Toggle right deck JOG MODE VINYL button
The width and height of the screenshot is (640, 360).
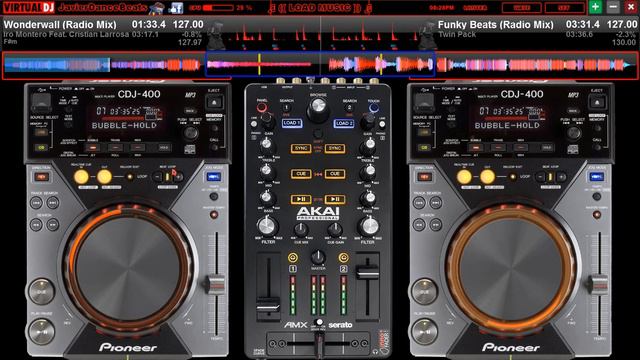click(596, 177)
